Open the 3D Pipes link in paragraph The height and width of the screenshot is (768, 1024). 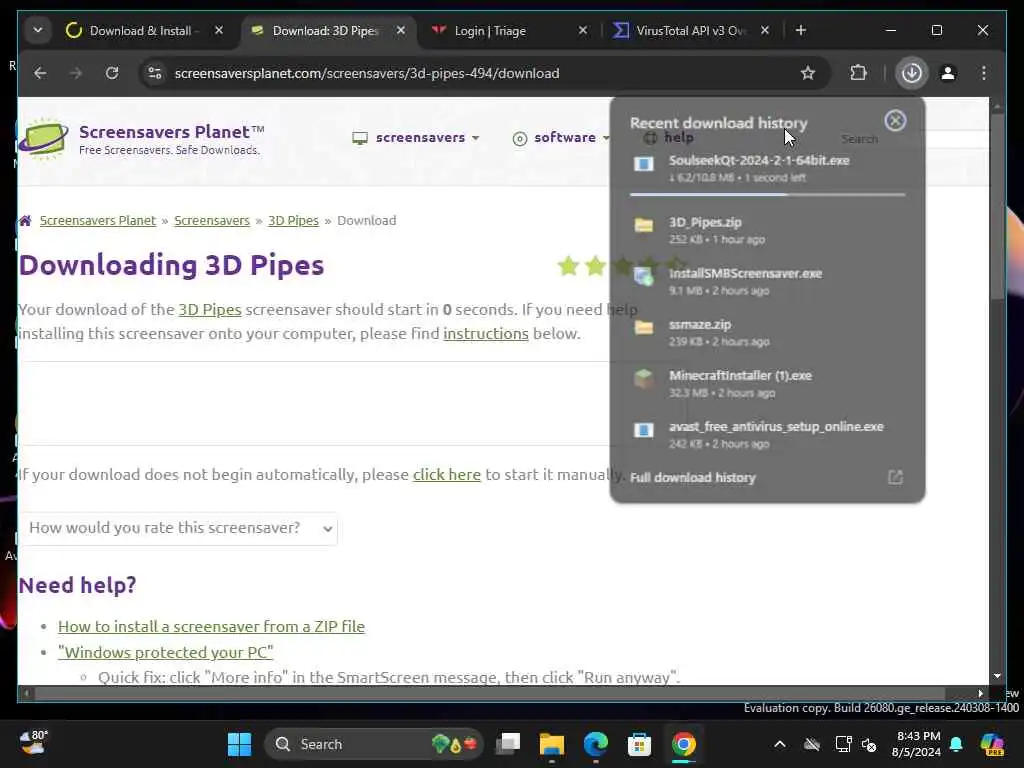tap(210, 310)
